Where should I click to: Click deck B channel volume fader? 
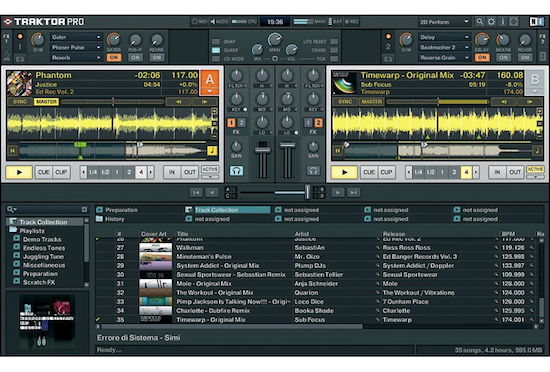288,145
